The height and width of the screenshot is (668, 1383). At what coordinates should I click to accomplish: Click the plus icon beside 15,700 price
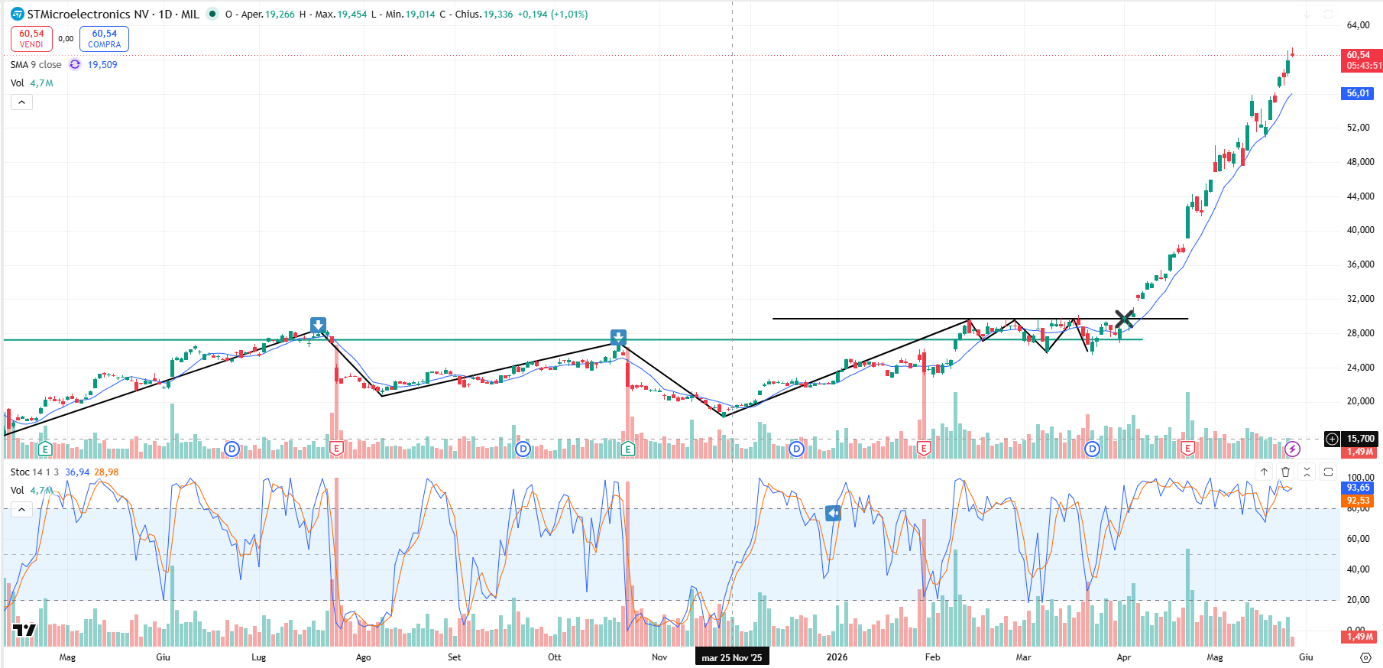pyautogui.click(x=1331, y=439)
